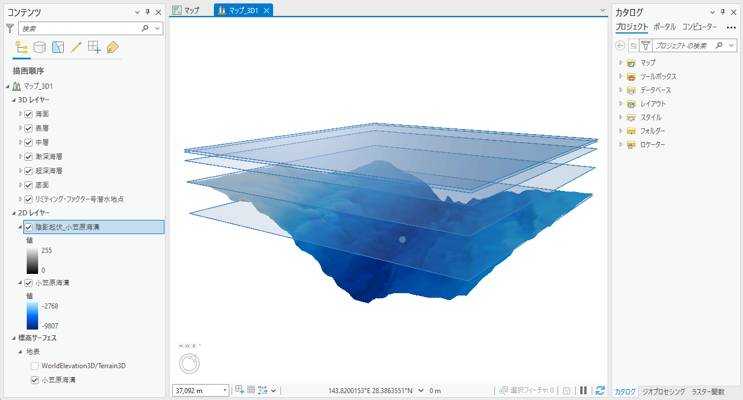The height and width of the screenshot is (400, 743).
Task: Click the スタイル folder icon
Action: click(631, 118)
